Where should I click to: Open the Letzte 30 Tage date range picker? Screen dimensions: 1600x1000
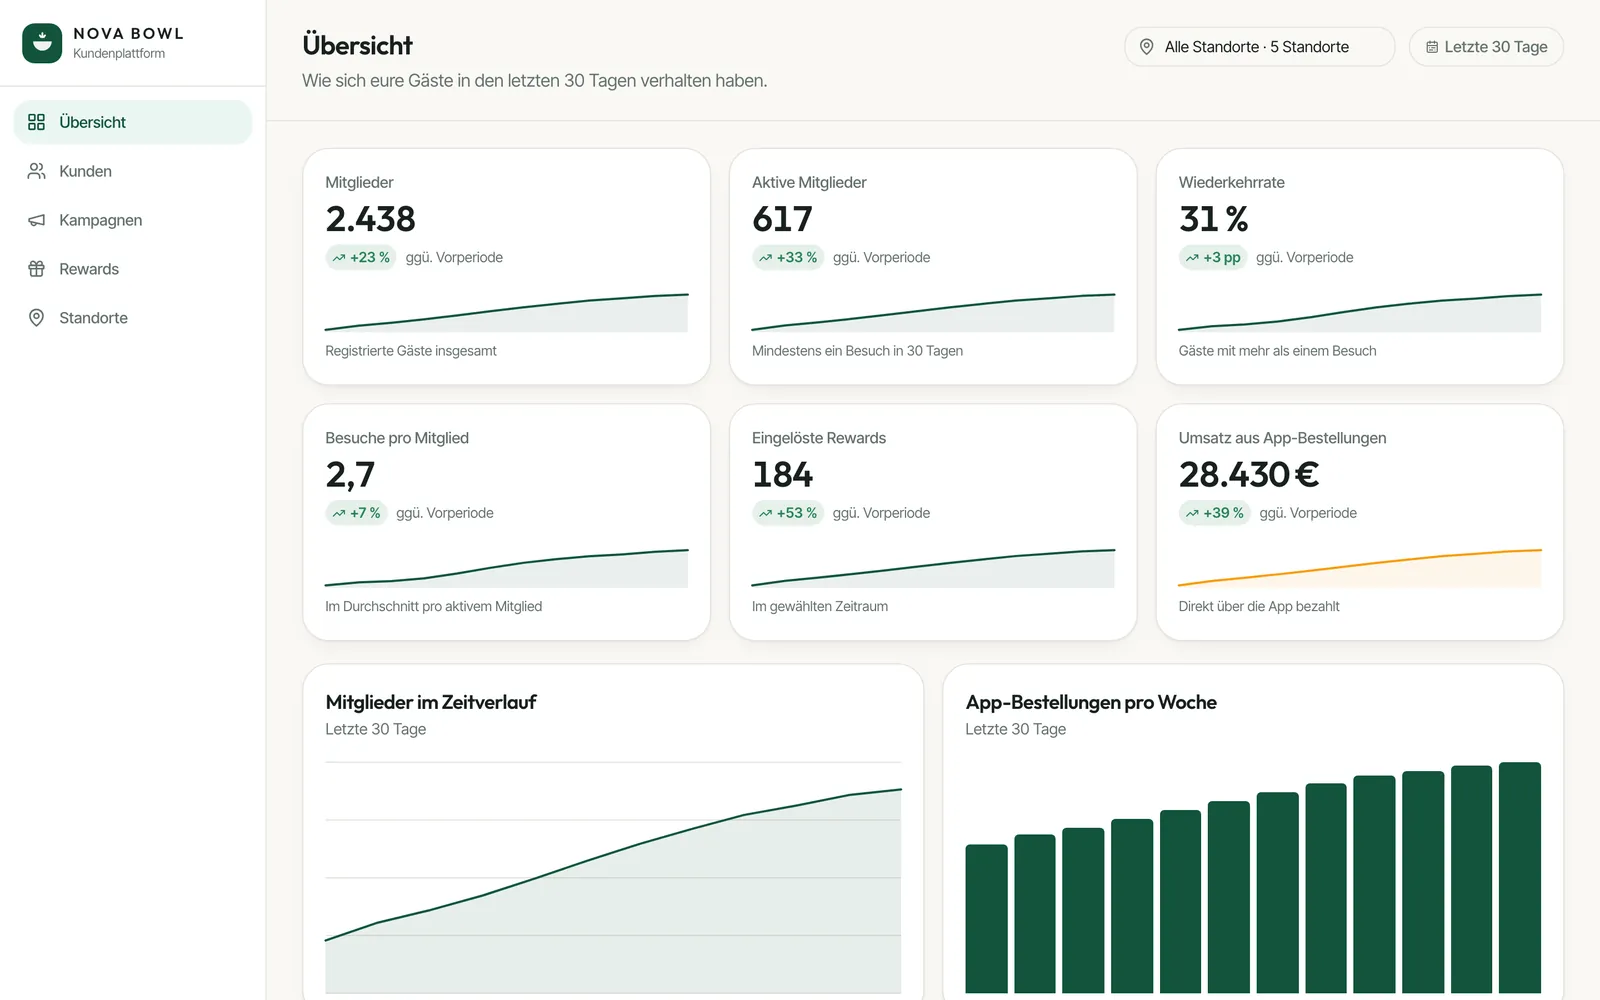(x=1486, y=47)
